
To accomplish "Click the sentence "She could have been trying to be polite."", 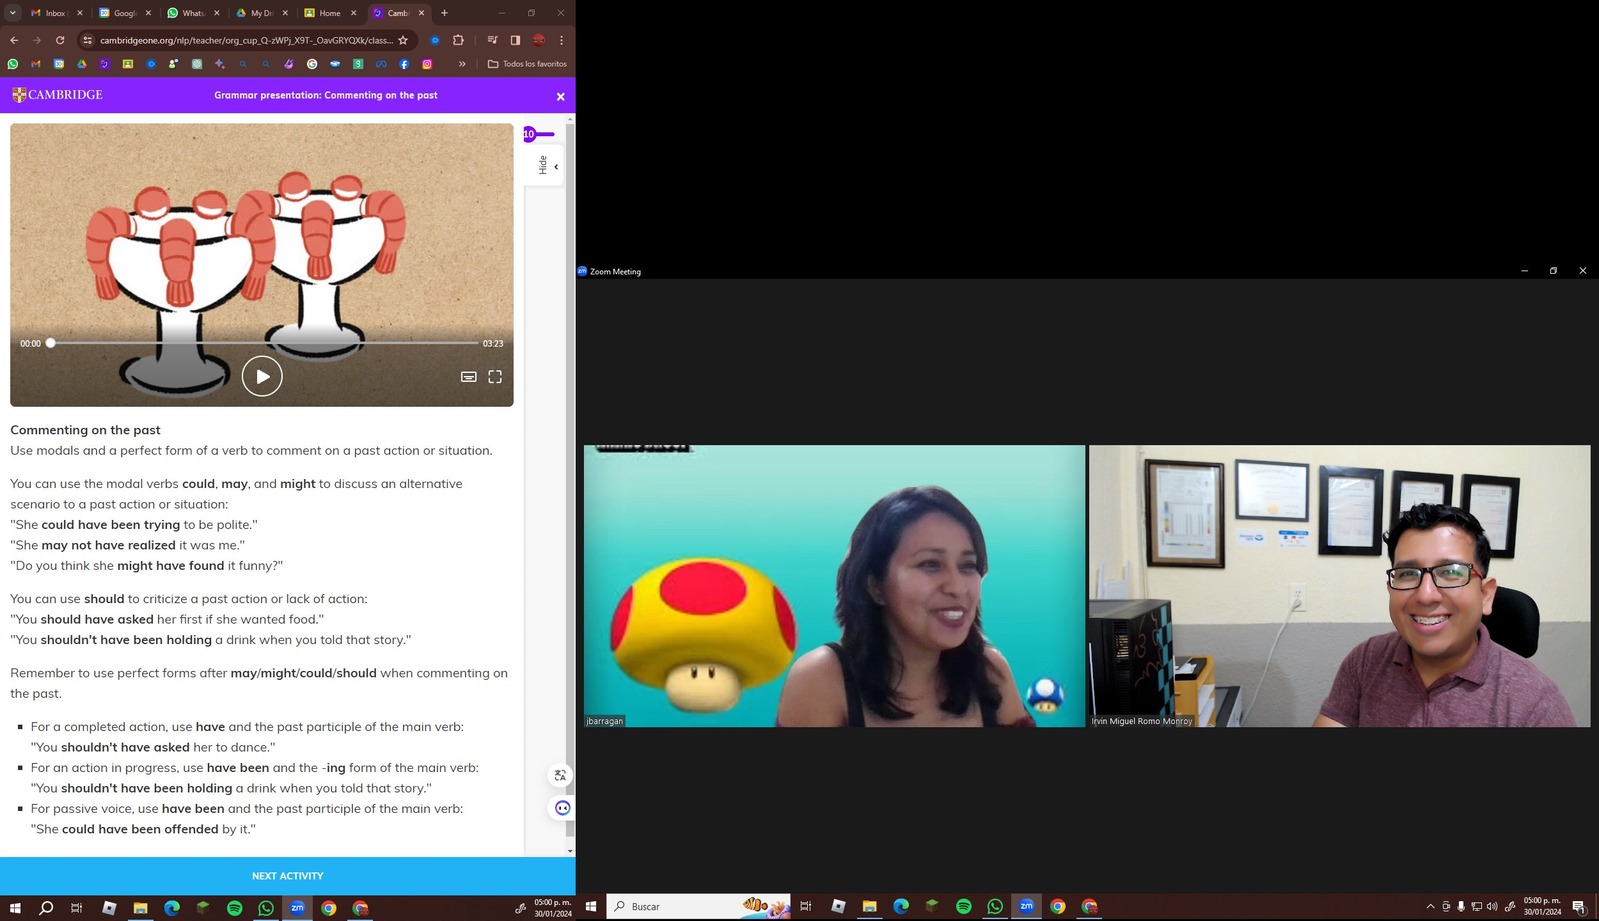I will point(134,525).
